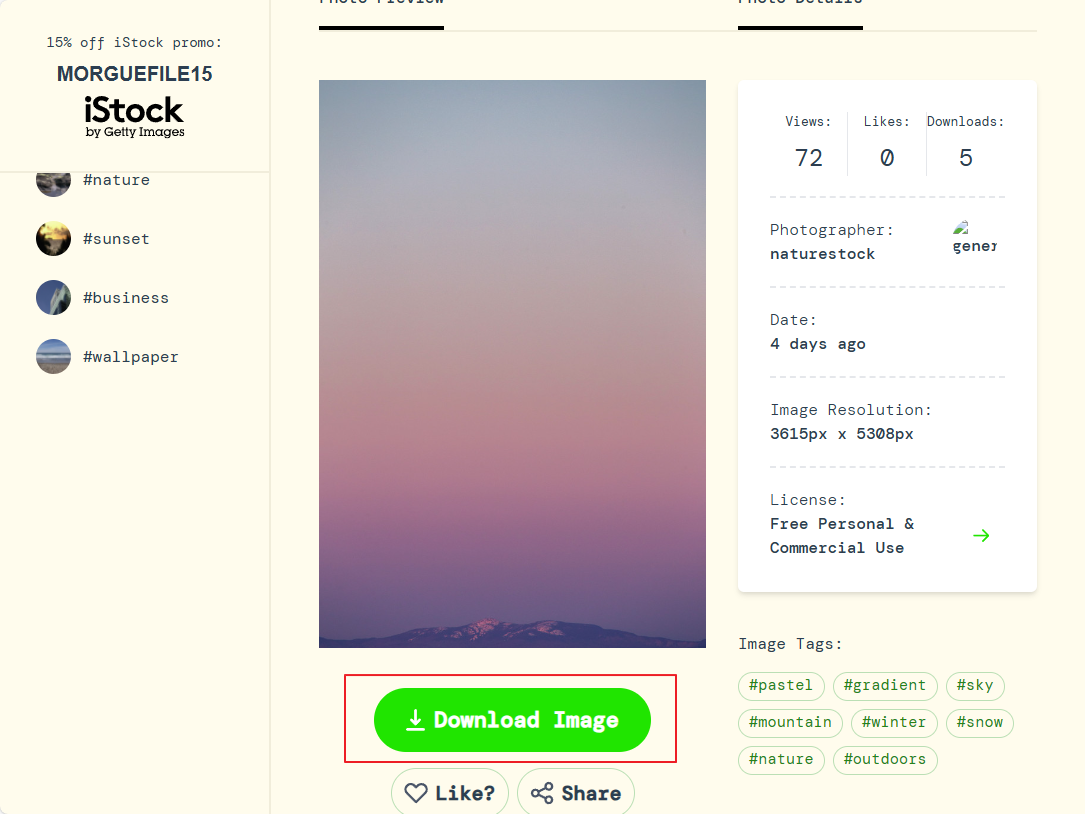1085x814 pixels.
Task: Click the iStock by Getty Images logo
Action: (x=134, y=117)
